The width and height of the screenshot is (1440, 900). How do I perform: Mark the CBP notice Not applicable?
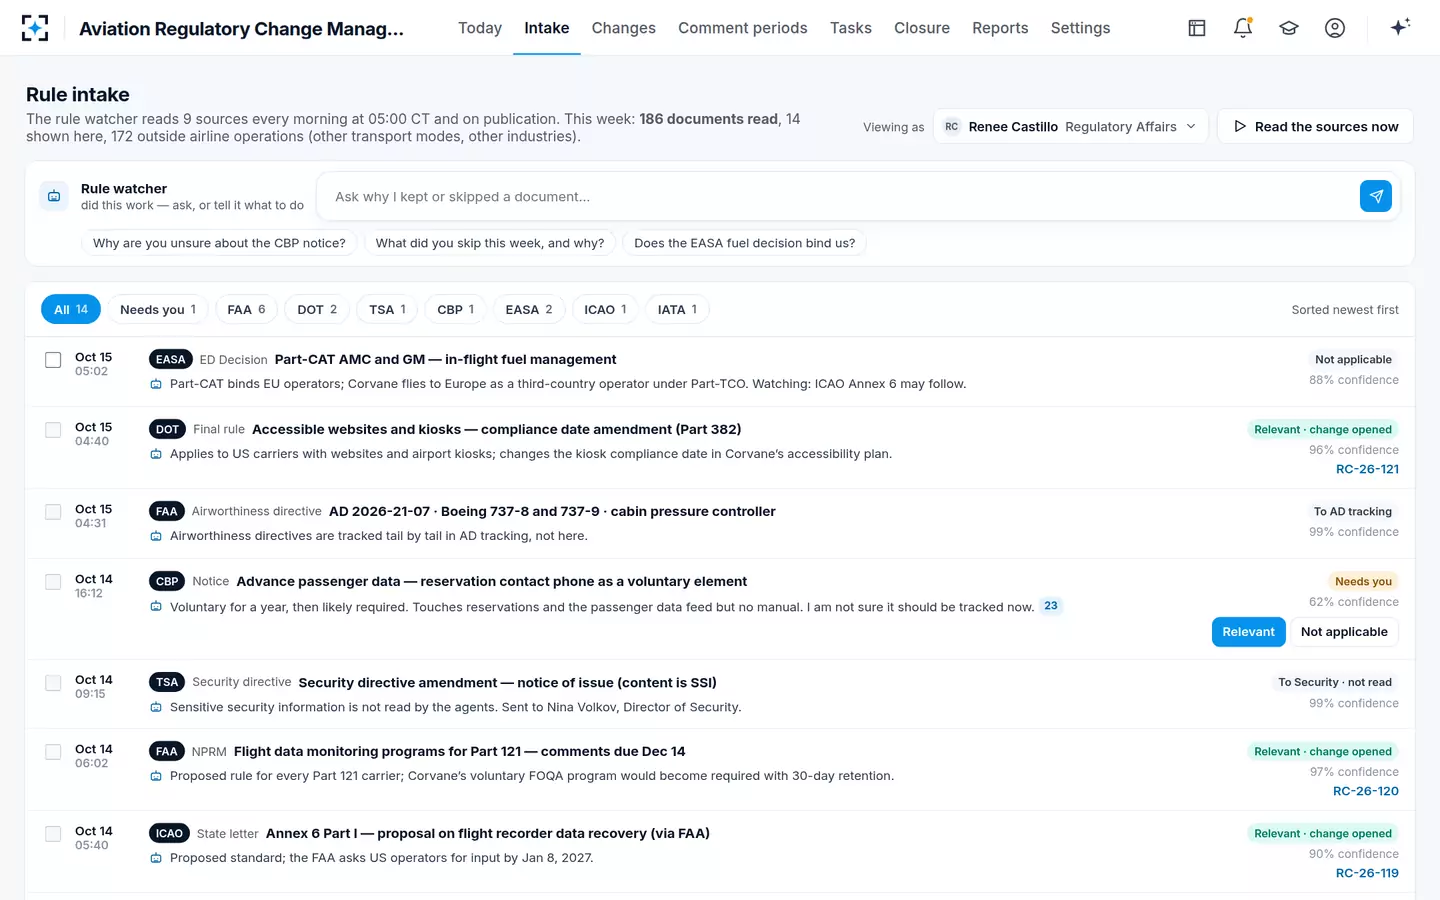click(1344, 632)
